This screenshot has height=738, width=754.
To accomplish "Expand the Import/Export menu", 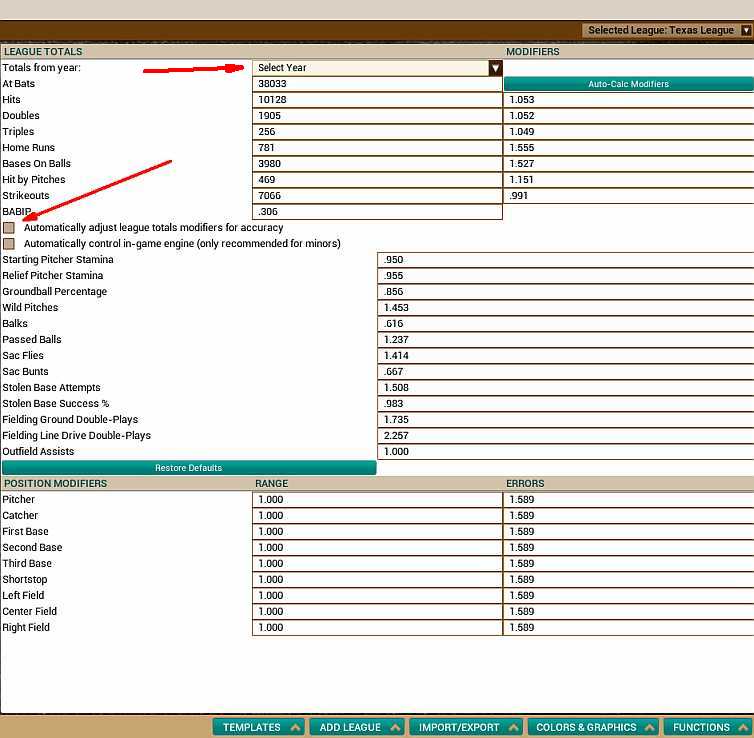I will pos(467,727).
